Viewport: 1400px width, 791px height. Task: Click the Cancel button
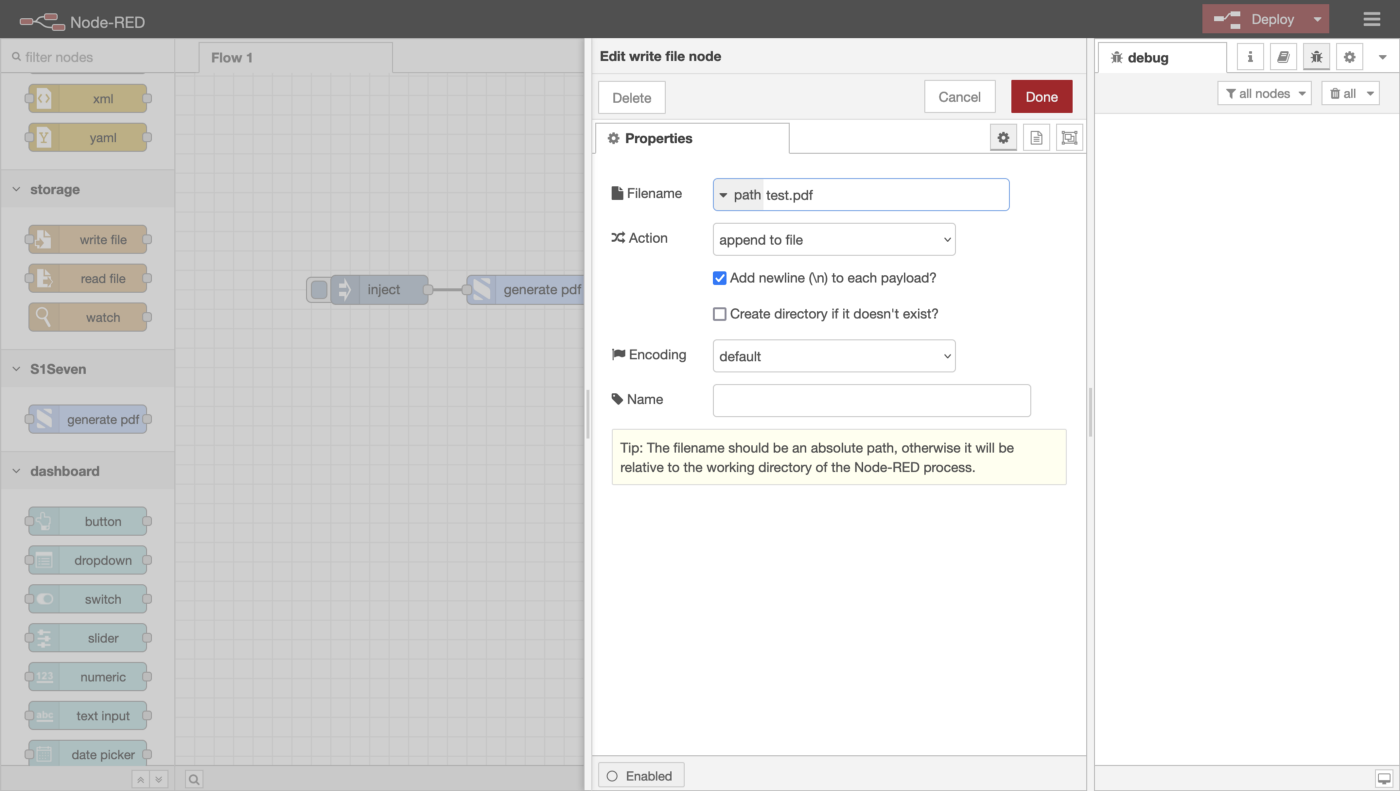click(x=959, y=97)
